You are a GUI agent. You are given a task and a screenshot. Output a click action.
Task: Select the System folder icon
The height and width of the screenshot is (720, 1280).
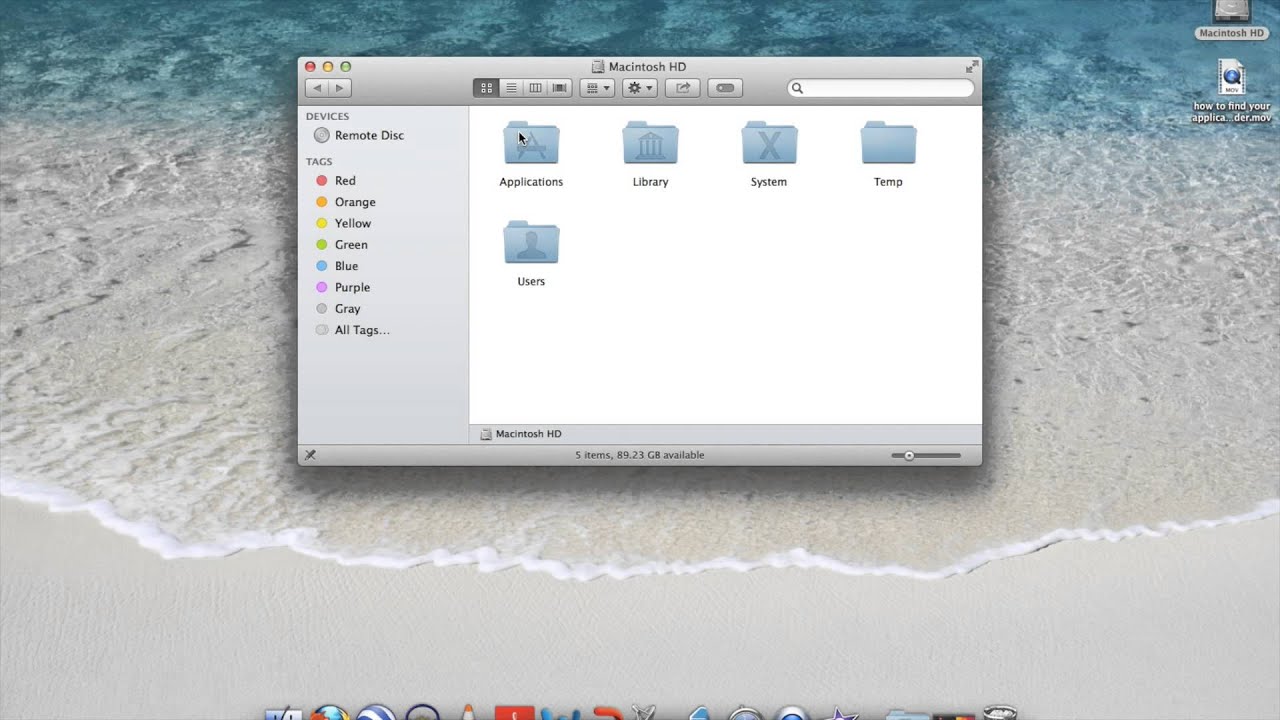[x=769, y=143]
